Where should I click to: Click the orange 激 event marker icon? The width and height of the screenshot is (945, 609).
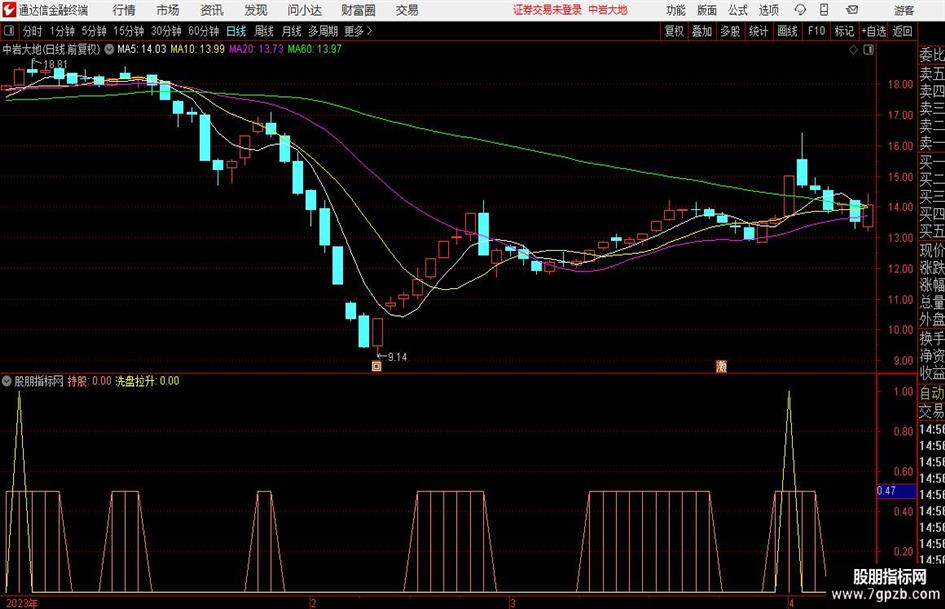coord(721,366)
